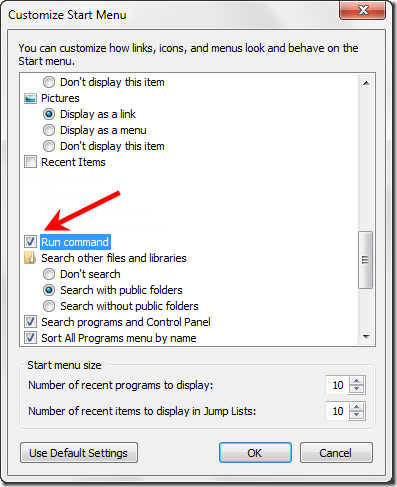Click the Search other files and libraries icon

(x=30, y=258)
